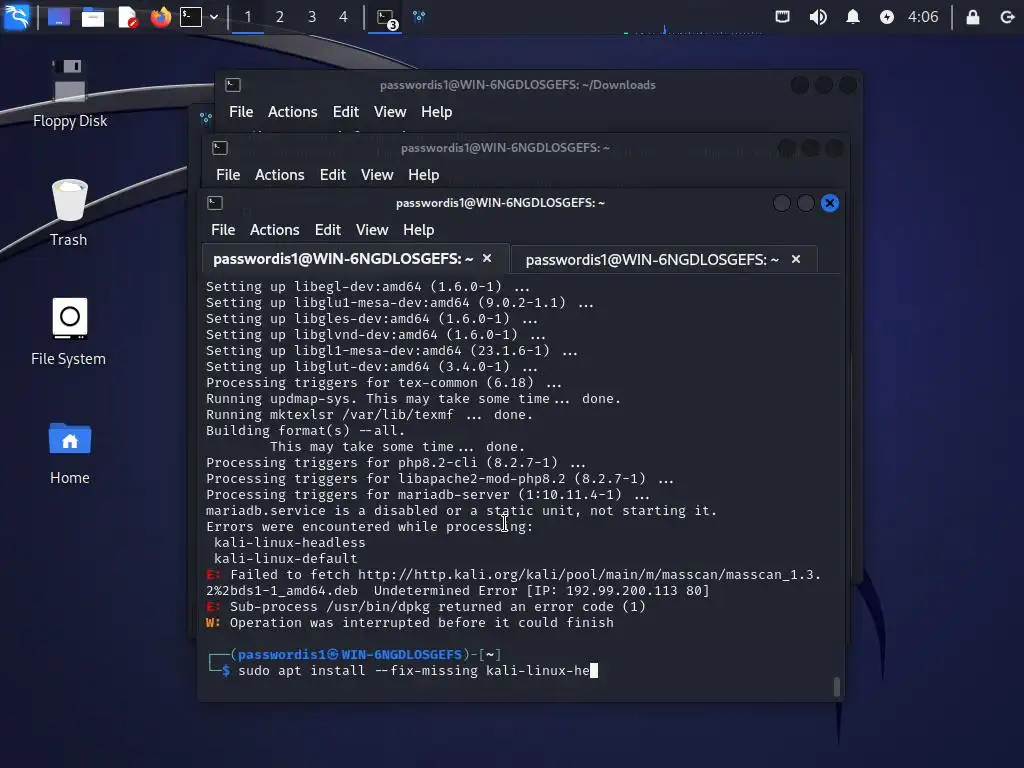Click the show desktop panel icon
Image resolution: width=1024 pixels, height=768 pixels.
point(59,17)
